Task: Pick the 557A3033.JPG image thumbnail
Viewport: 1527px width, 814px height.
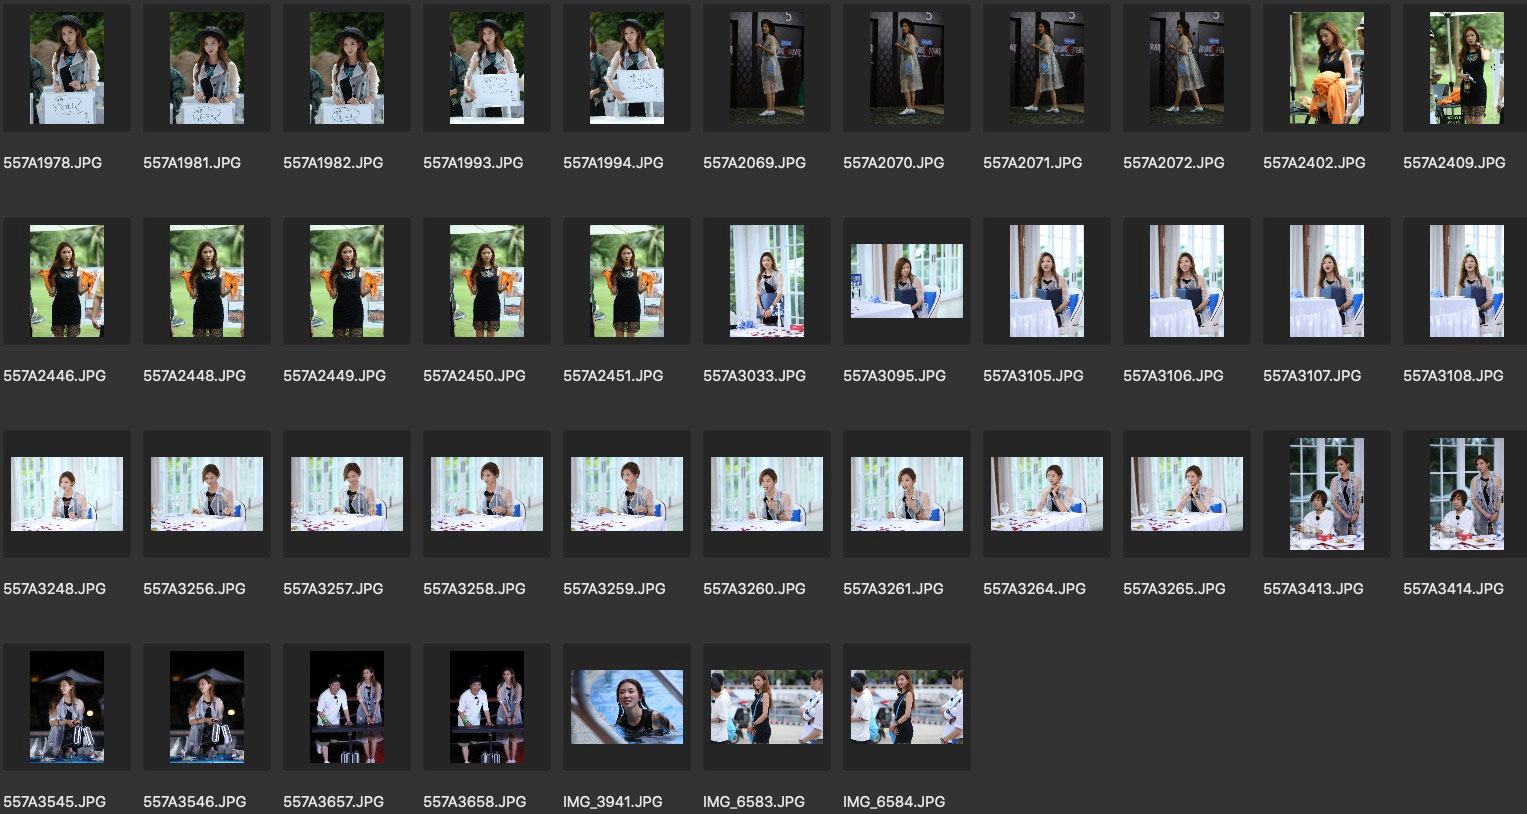Action: (x=767, y=281)
